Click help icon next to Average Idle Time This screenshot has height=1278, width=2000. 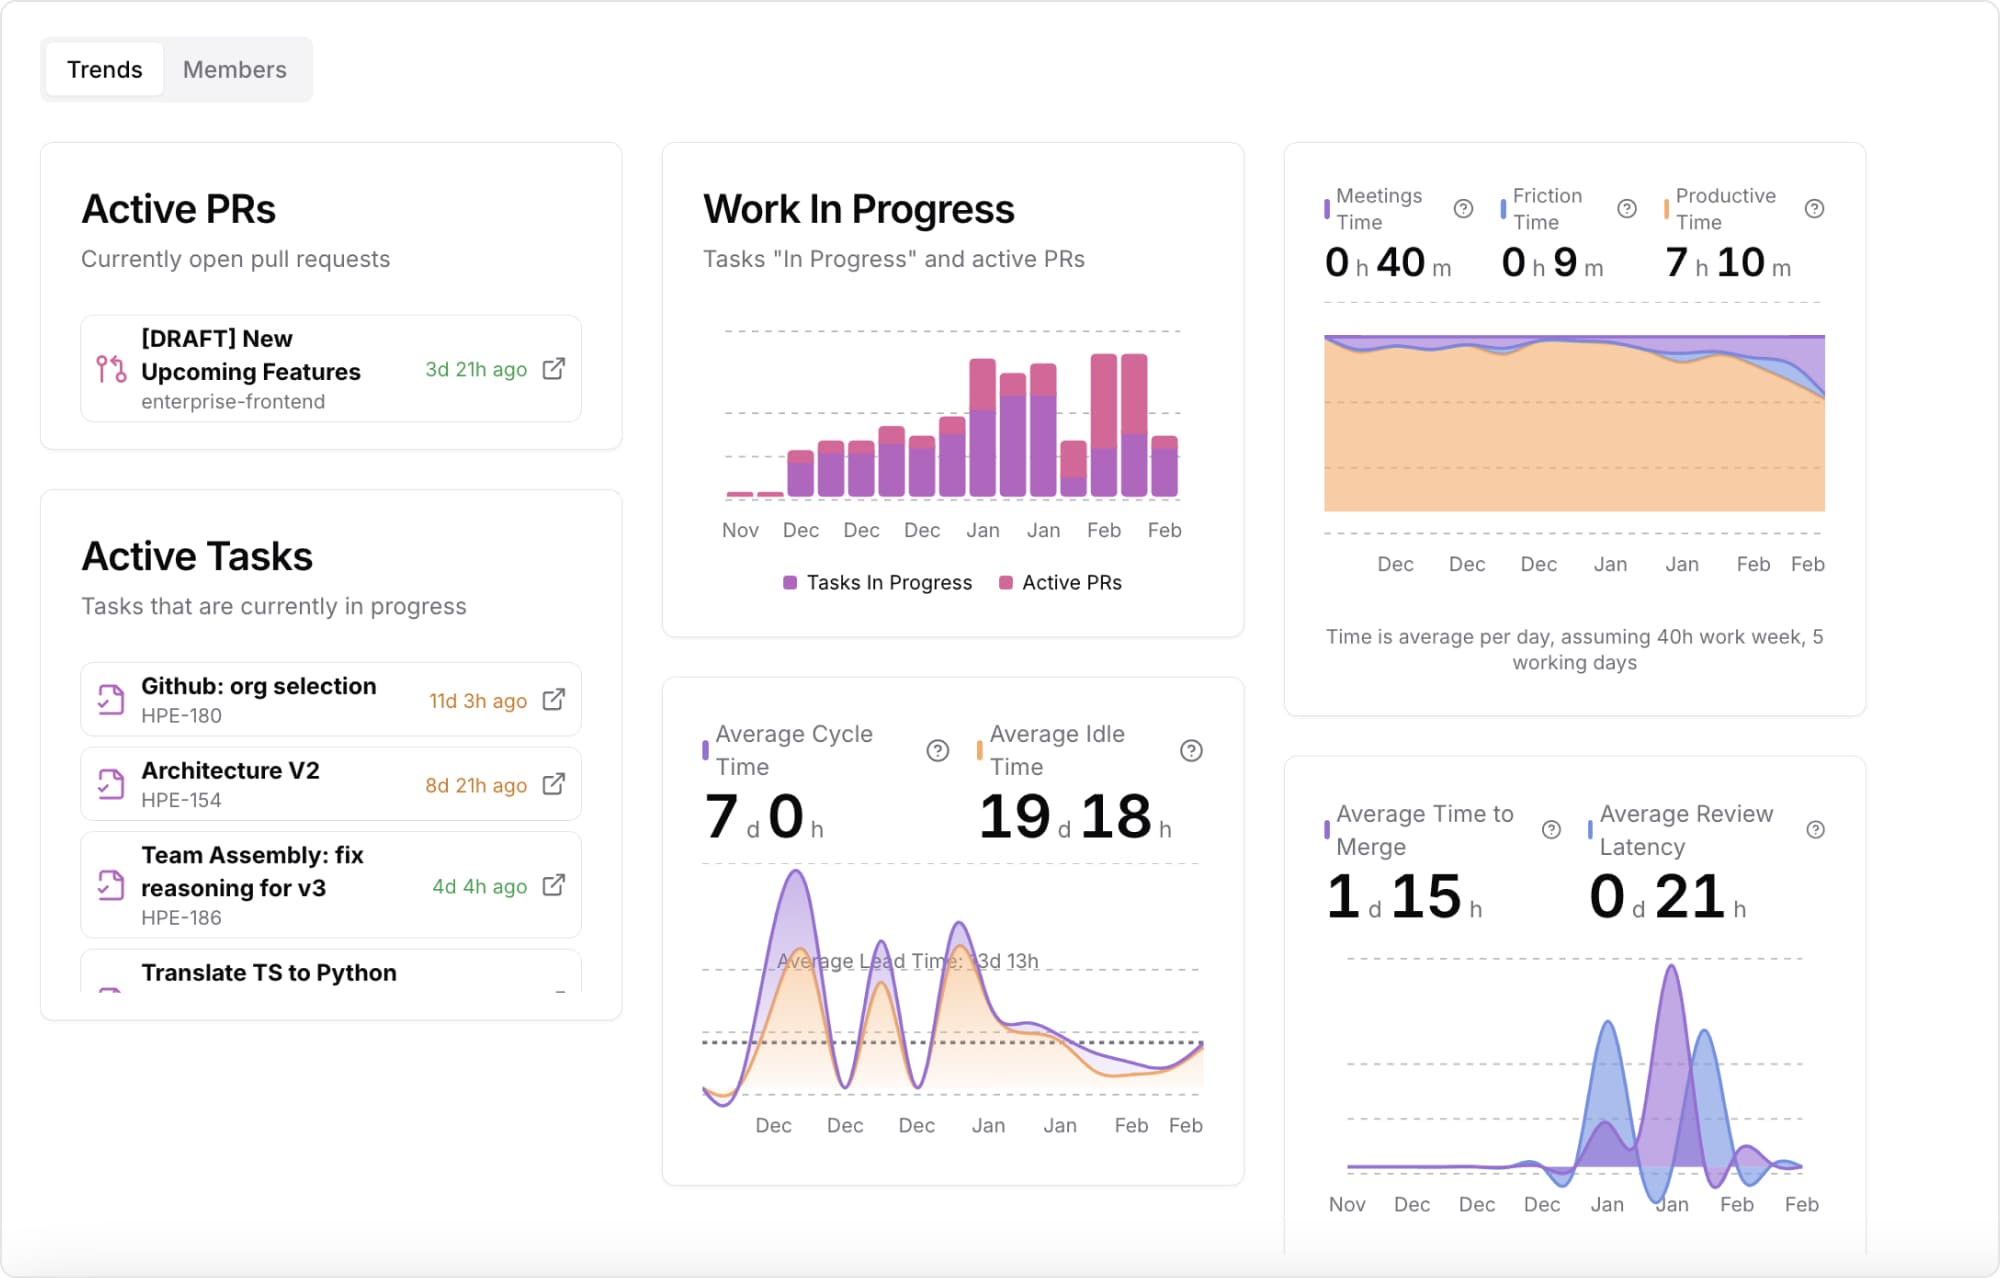[1191, 750]
